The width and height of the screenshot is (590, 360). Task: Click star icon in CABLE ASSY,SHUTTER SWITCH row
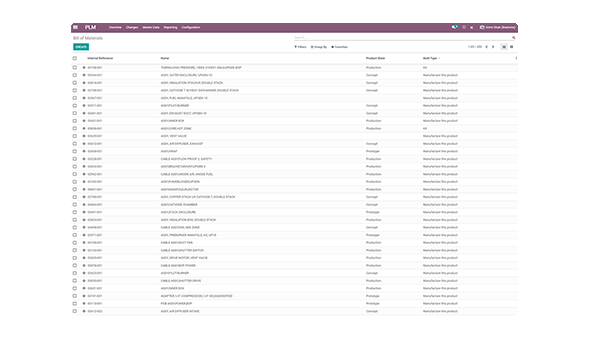(x=84, y=250)
